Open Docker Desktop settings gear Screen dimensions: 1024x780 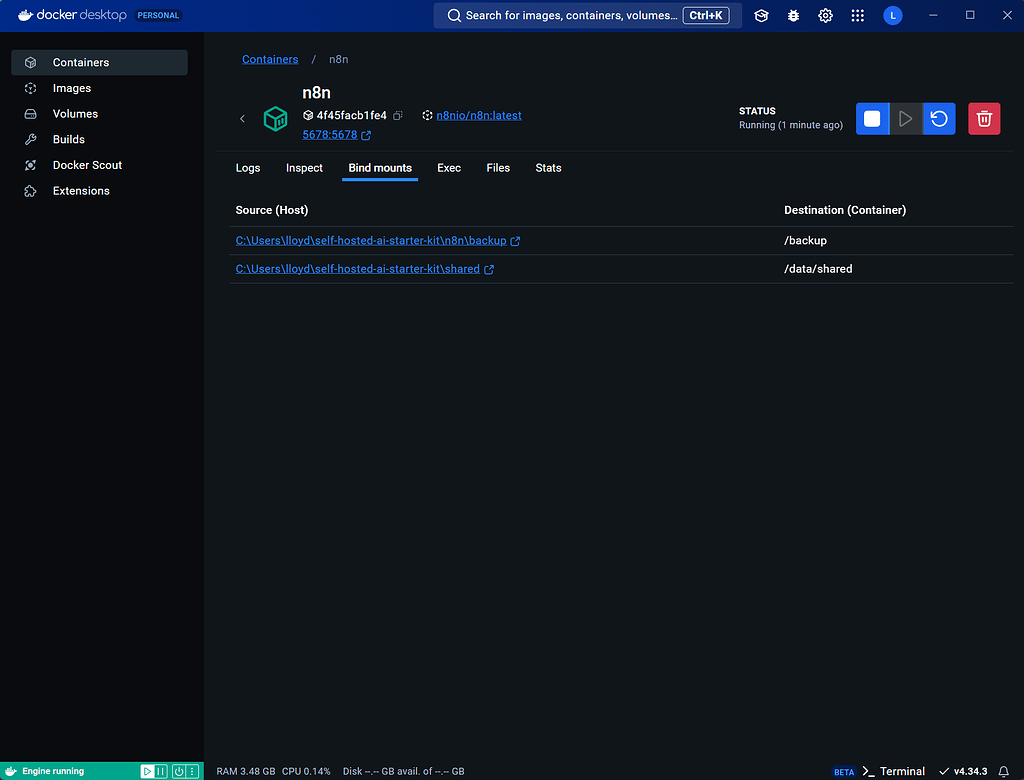[x=825, y=15]
